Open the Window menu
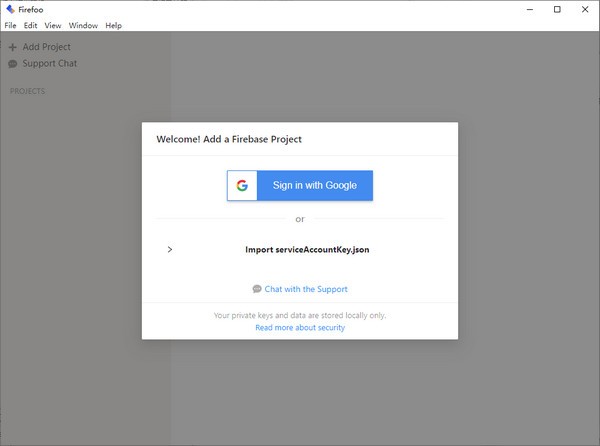600x446 pixels. pos(83,25)
